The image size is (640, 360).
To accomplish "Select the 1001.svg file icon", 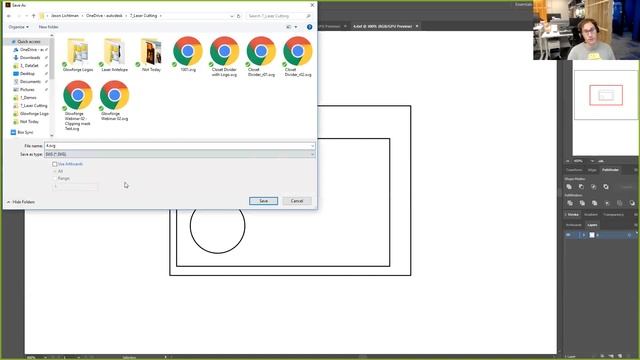I will click(188, 51).
